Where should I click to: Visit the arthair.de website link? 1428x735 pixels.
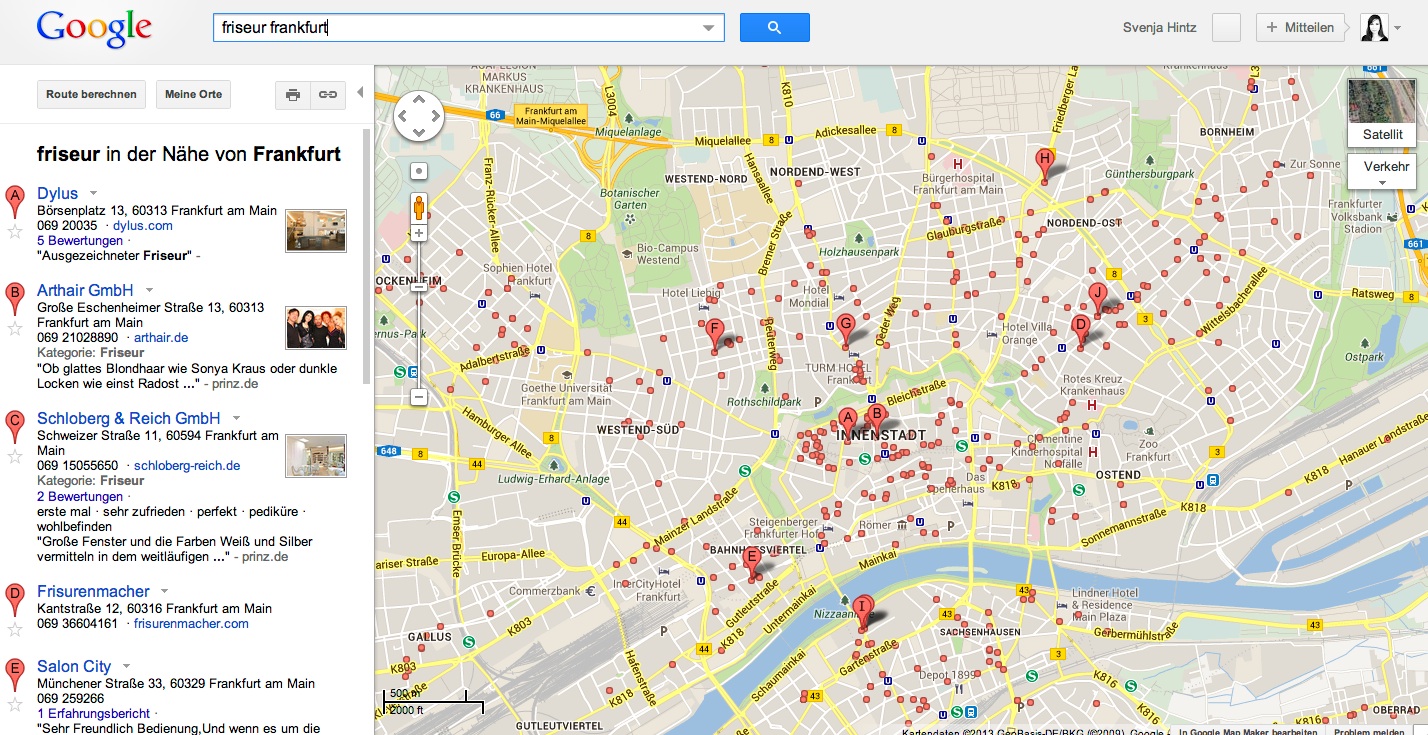coord(161,338)
